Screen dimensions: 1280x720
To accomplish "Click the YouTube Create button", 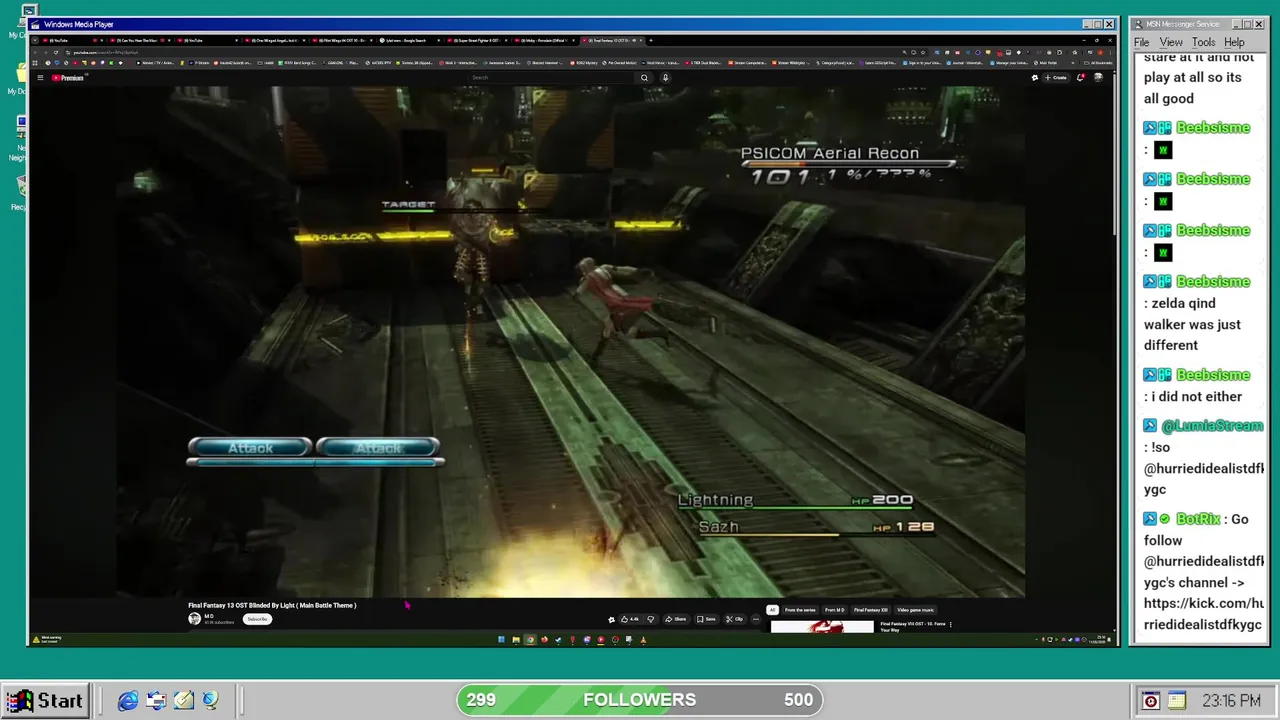I will click(x=1057, y=77).
